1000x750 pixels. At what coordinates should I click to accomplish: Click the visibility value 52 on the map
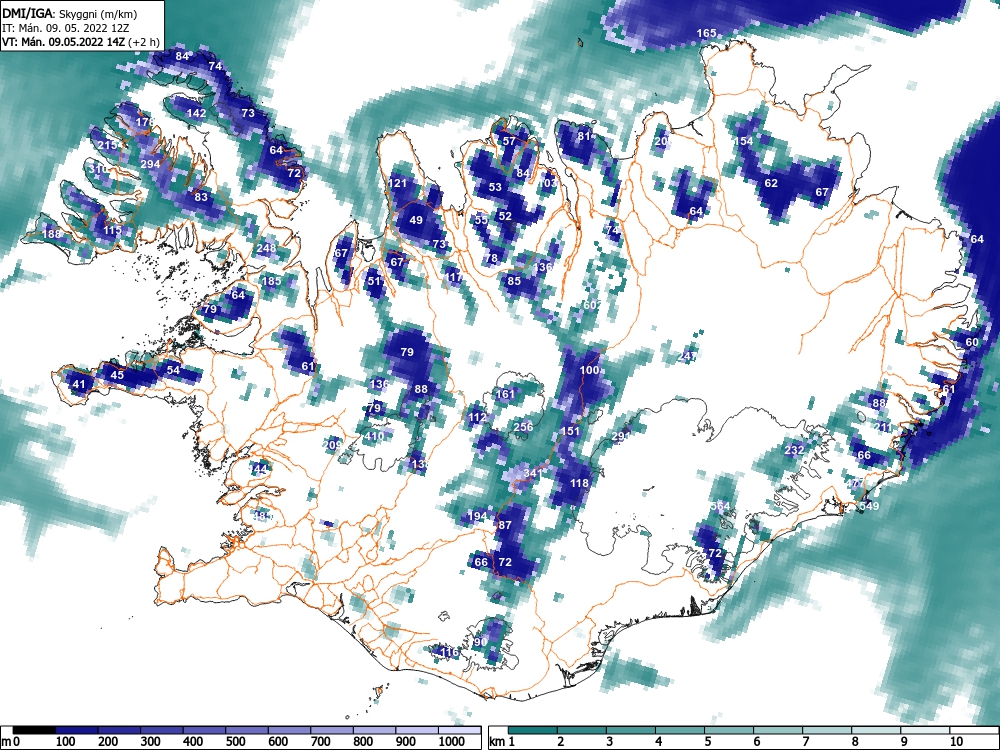505,216
